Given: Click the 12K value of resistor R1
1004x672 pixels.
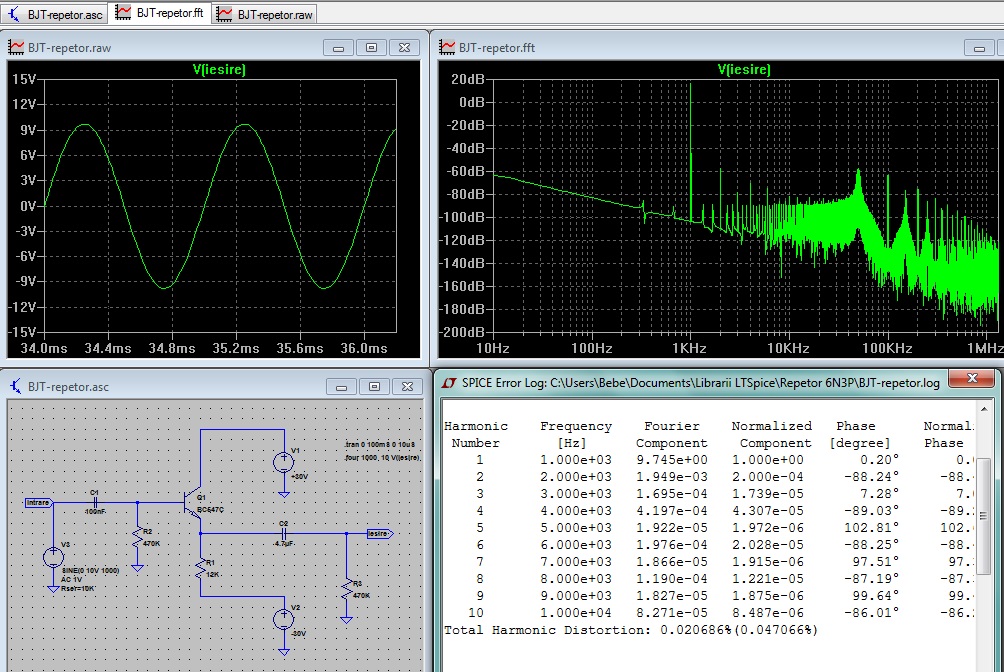Looking at the screenshot, I should click(x=213, y=575).
